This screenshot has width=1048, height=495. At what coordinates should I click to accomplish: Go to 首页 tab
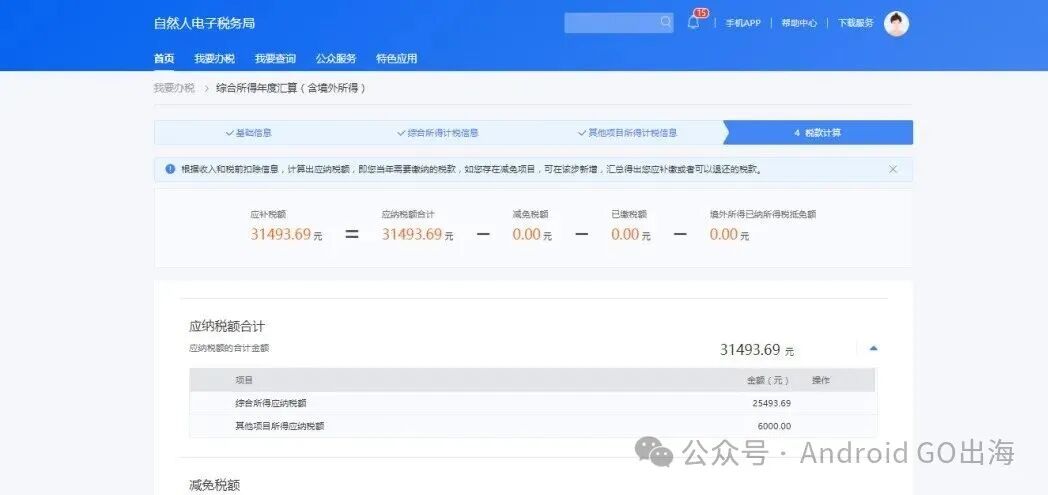point(164,58)
